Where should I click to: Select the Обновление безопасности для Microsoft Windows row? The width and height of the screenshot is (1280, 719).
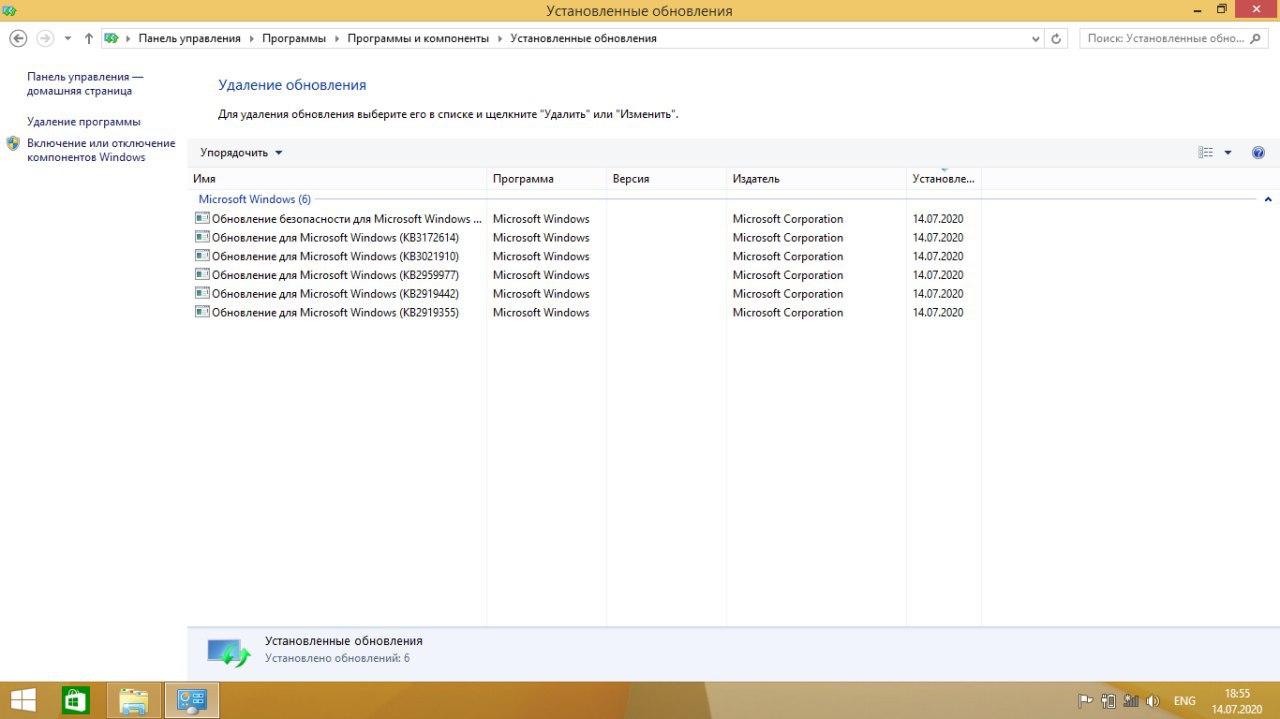coord(584,218)
